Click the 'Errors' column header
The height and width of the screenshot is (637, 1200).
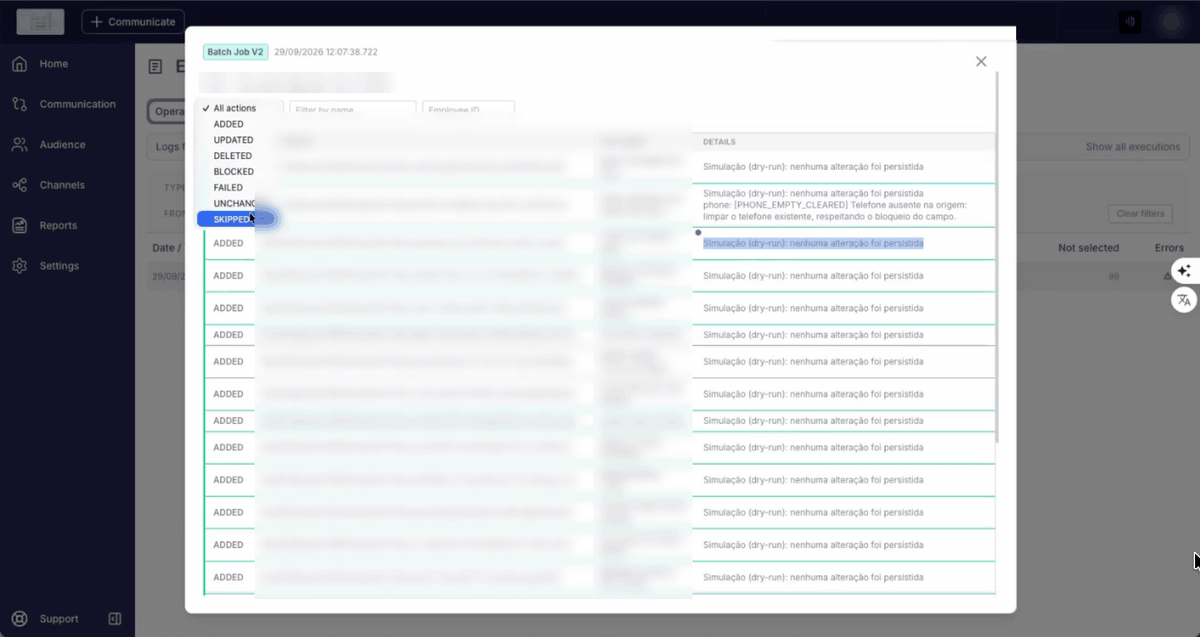click(x=1169, y=248)
